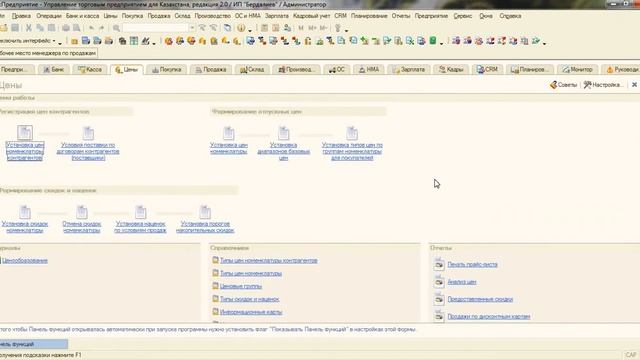Image resolution: width=640 pixels, height=360 pixels.
Task: Click document icon above Установка диапазонов базовых цен
Action: point(284,133)
